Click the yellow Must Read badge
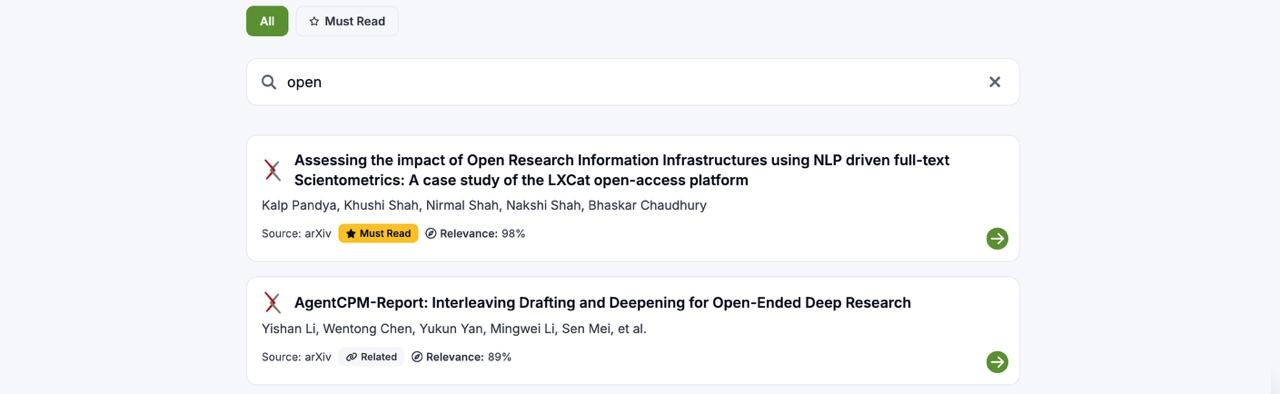Screen dimensions: 1280x394 pyautogui.click(x=378, y=233)
